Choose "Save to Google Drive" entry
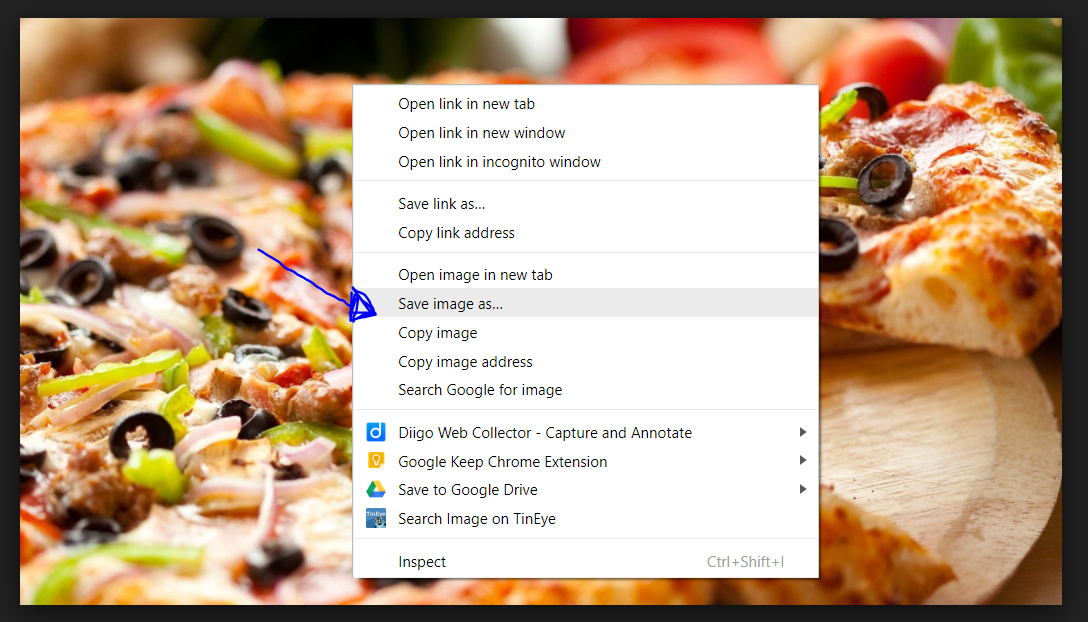Image resolution: width=1088 pixels, height=622 pixels. 586,490
